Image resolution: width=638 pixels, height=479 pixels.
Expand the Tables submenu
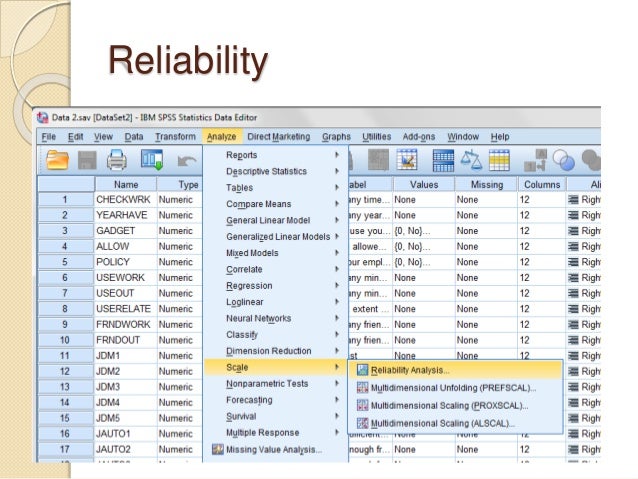tap(276, 188)
